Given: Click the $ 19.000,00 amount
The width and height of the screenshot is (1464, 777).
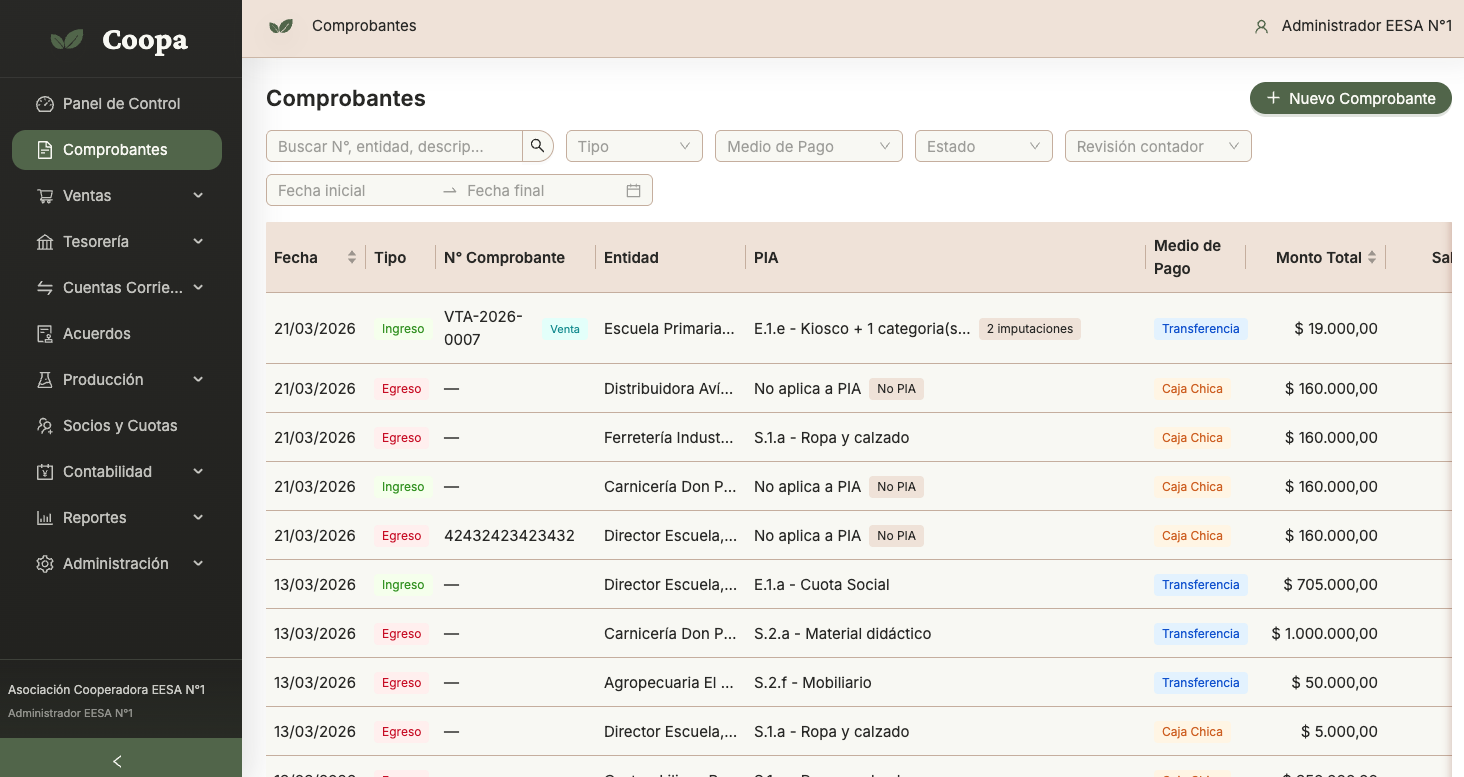Looking at the screenshot, I should [x=1336, y=328].
